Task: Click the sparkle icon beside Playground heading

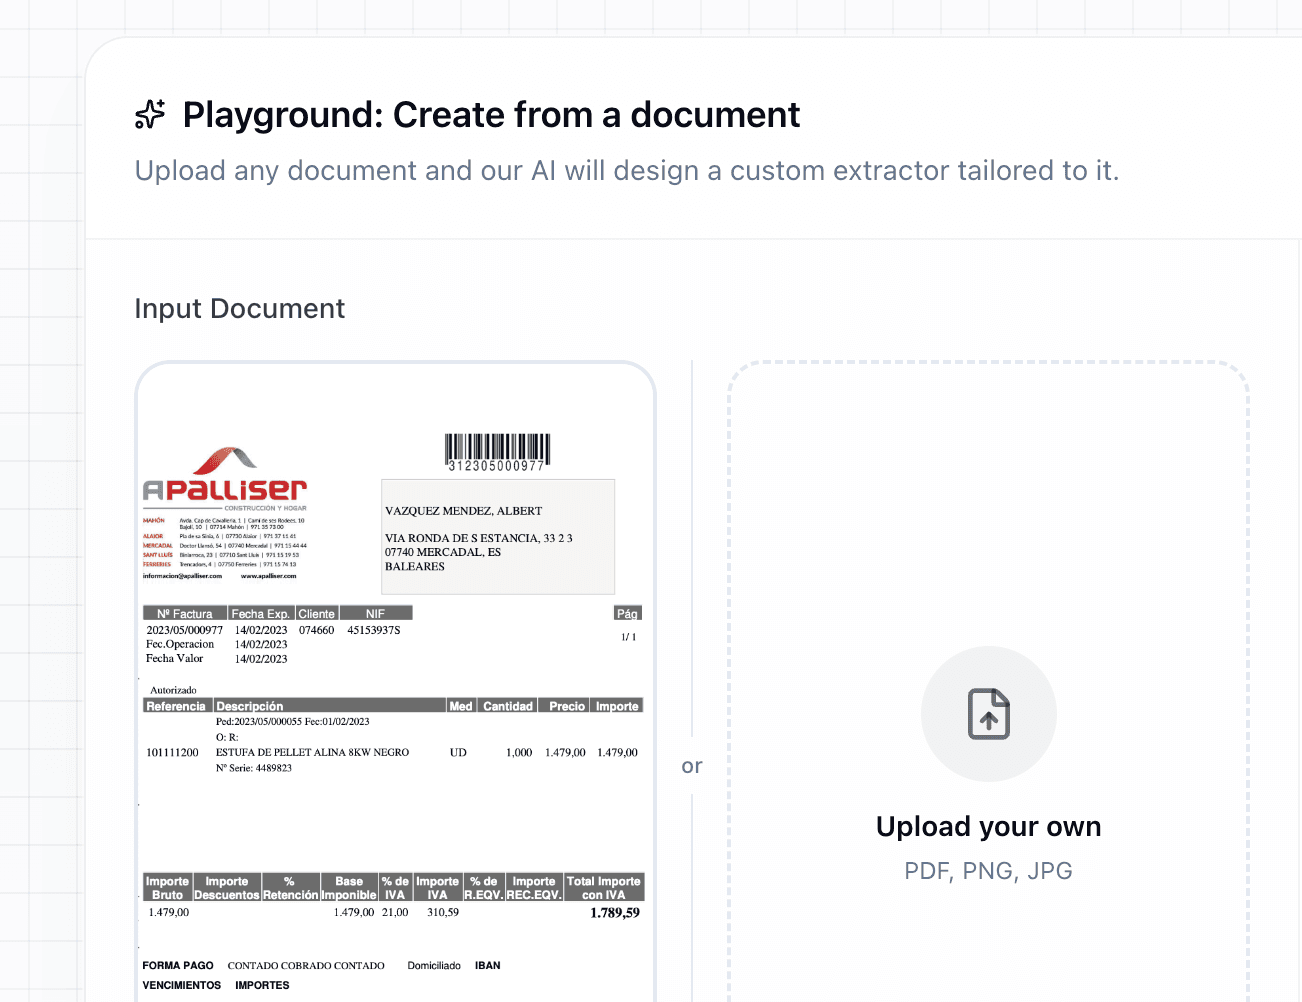Action: click(150, 115)
